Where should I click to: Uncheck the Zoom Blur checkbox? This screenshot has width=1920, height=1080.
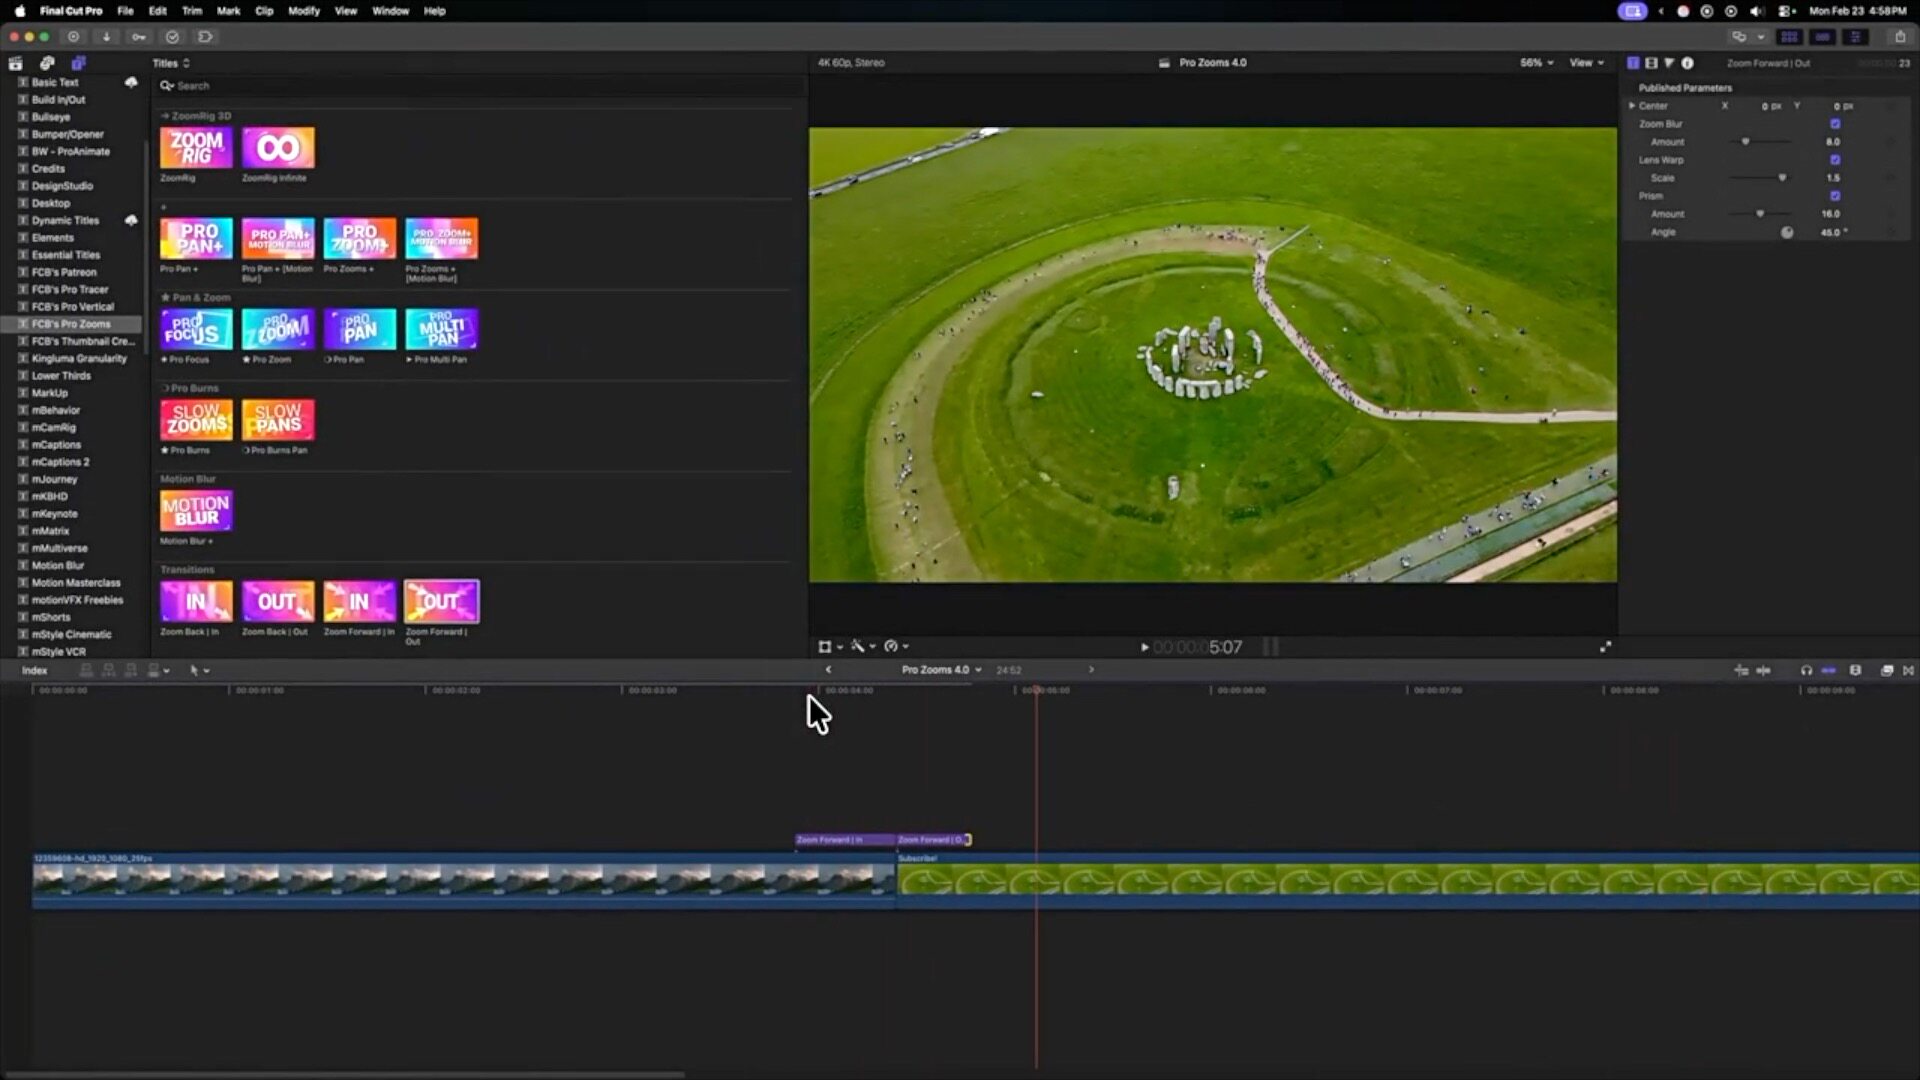[1835, 124]
